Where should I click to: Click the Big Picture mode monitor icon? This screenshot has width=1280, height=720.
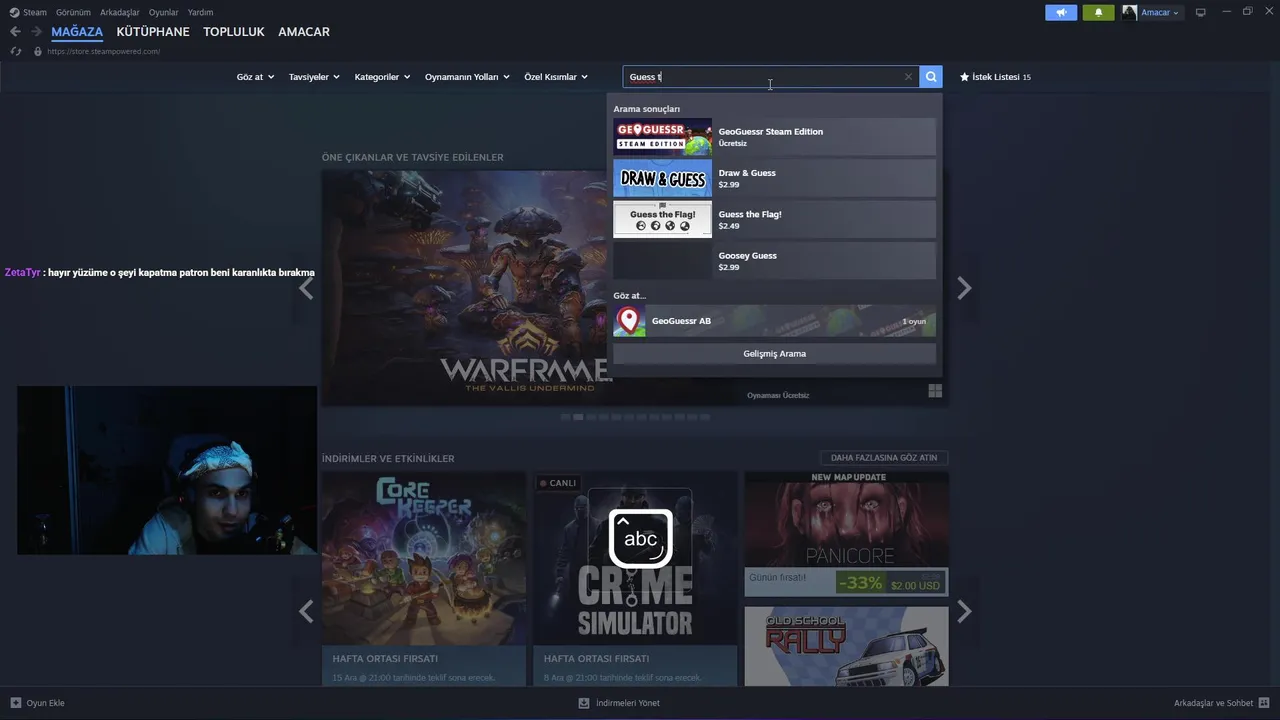[x=1201, y=12]
